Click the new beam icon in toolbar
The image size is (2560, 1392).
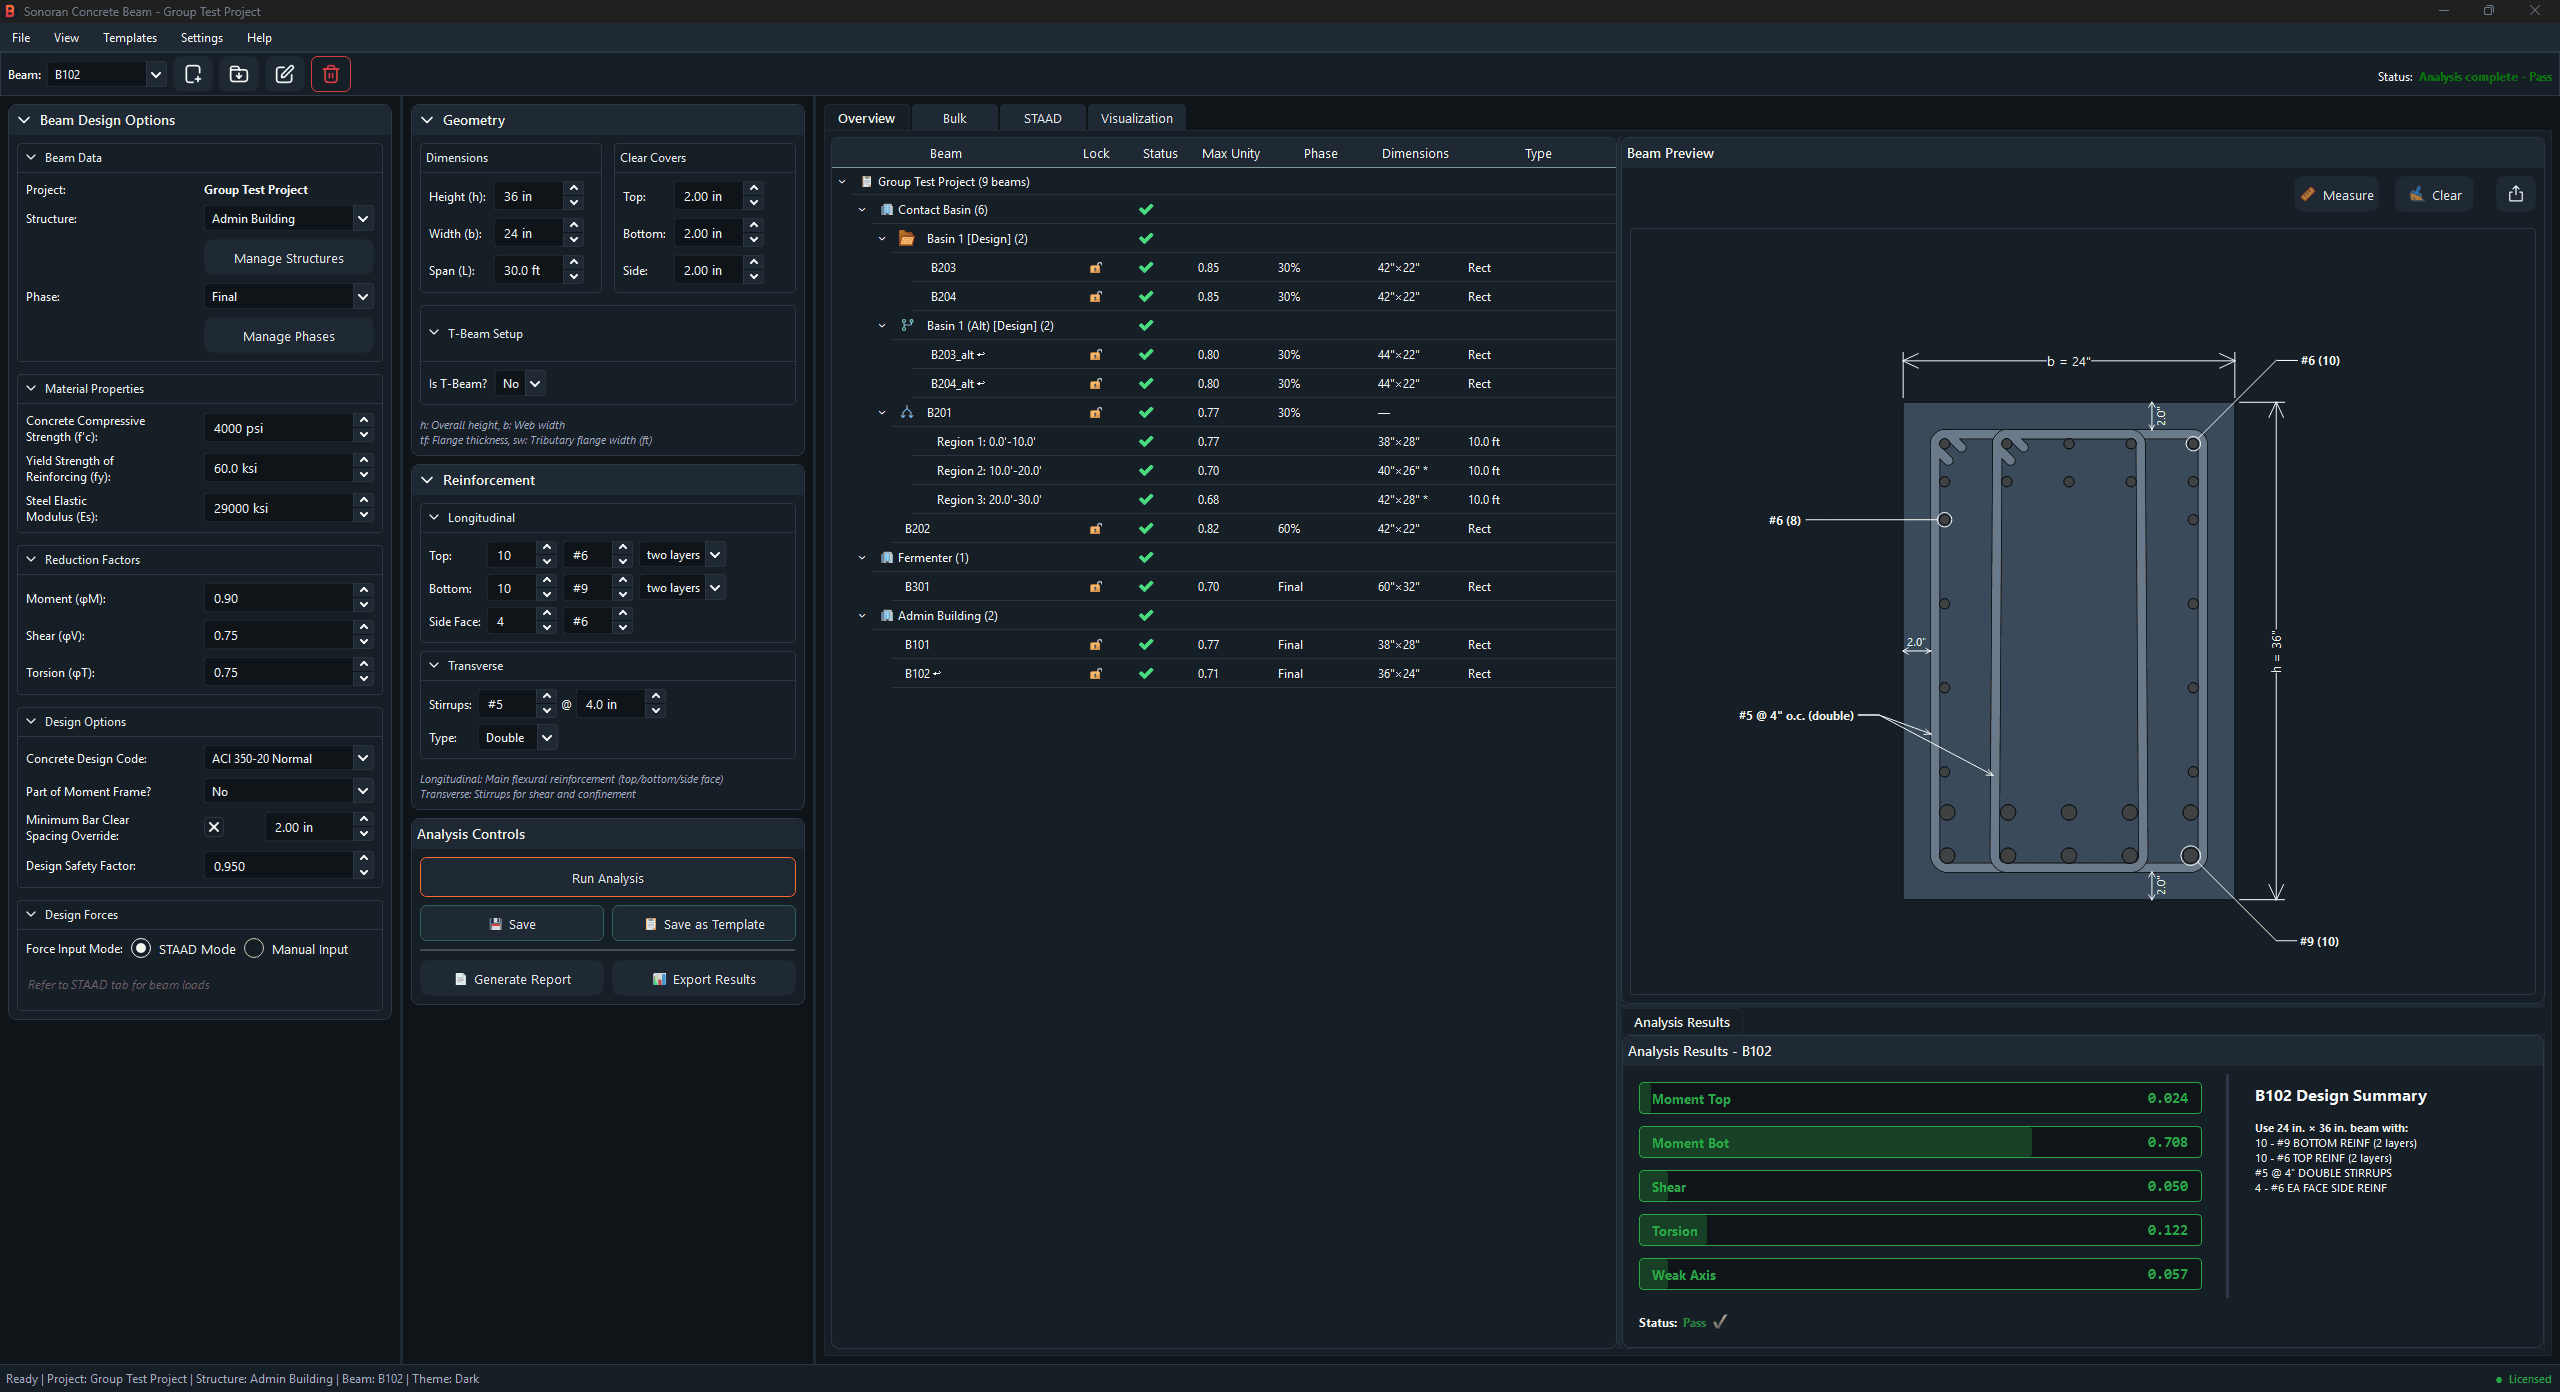coord(193,74)
